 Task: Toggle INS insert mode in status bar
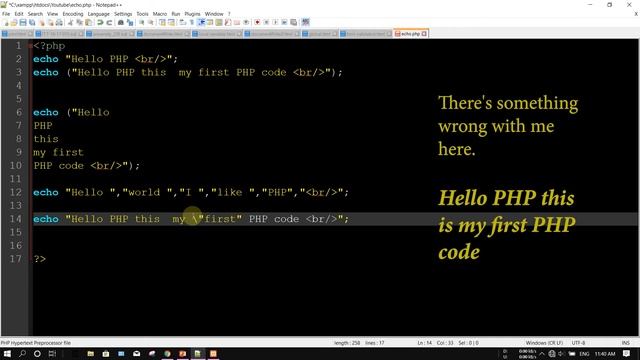click(625, 343)
